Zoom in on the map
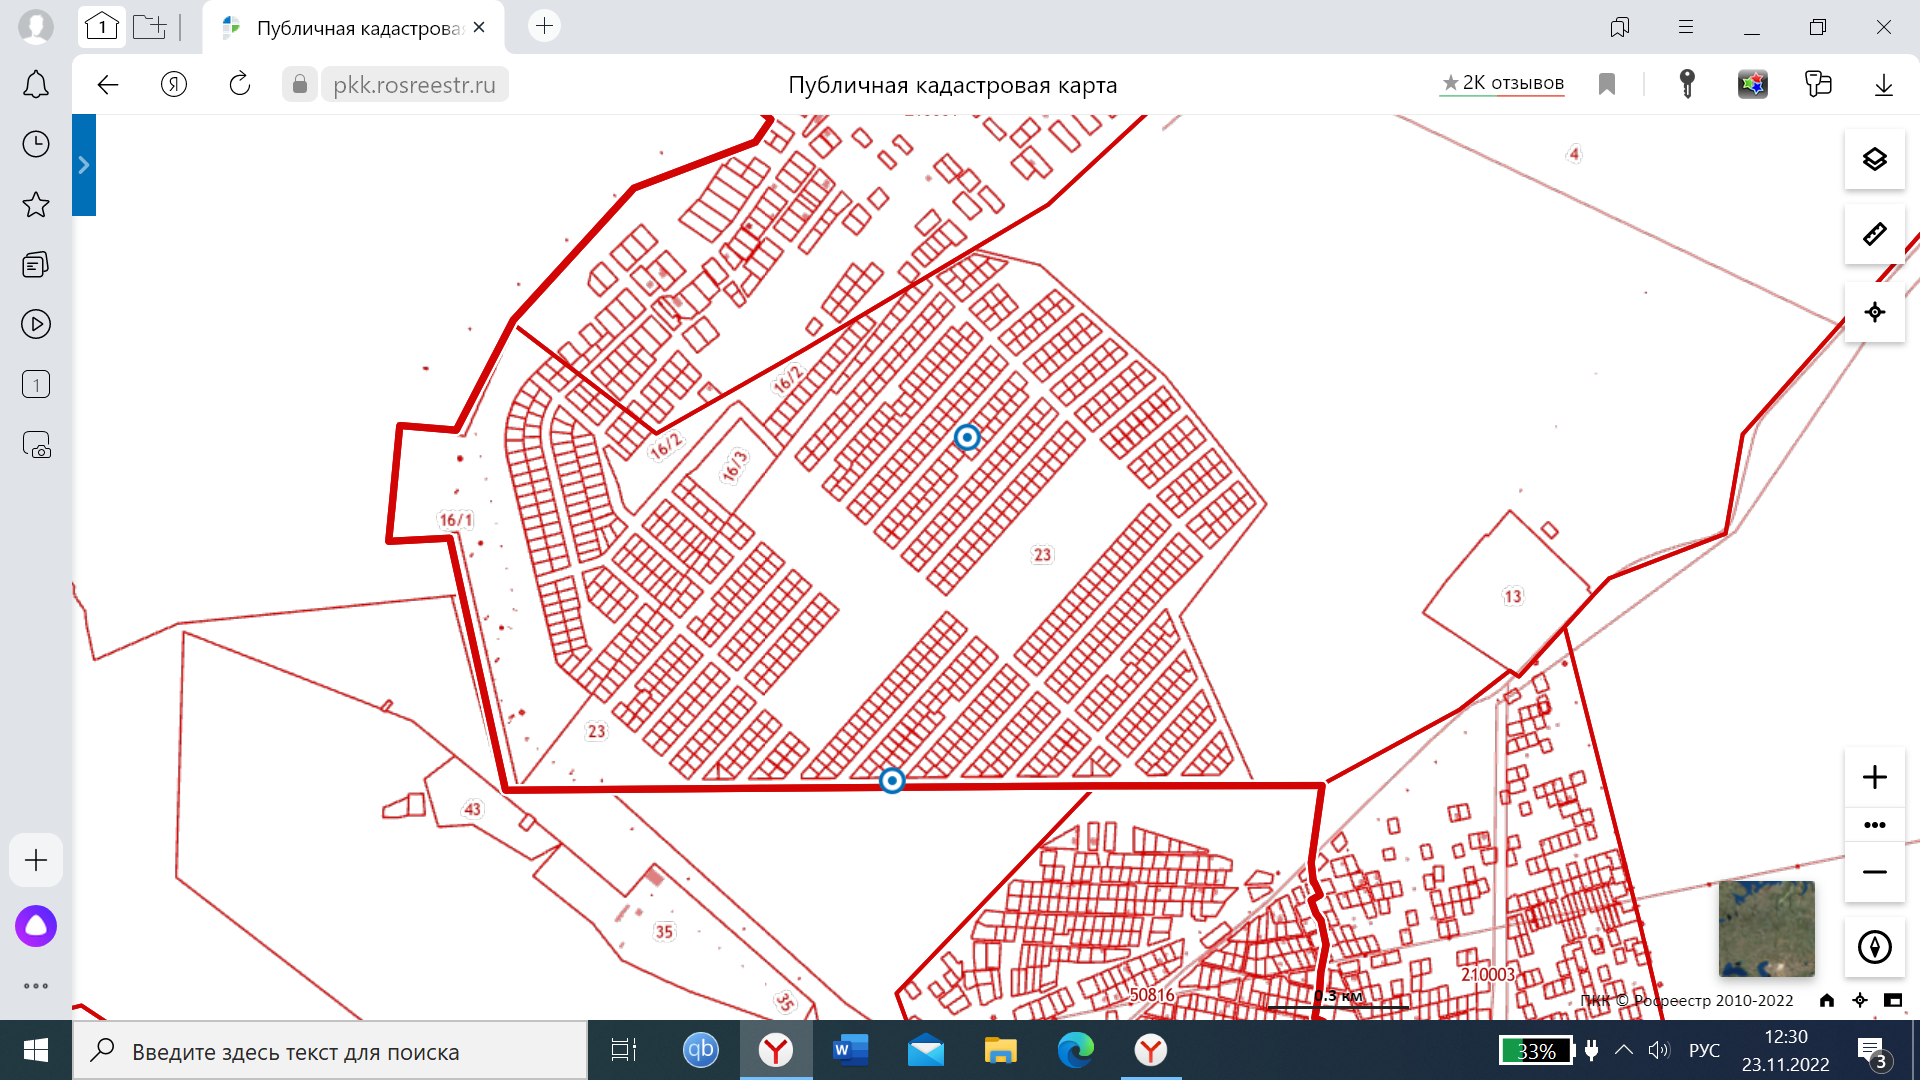 tap(1874, 777)
